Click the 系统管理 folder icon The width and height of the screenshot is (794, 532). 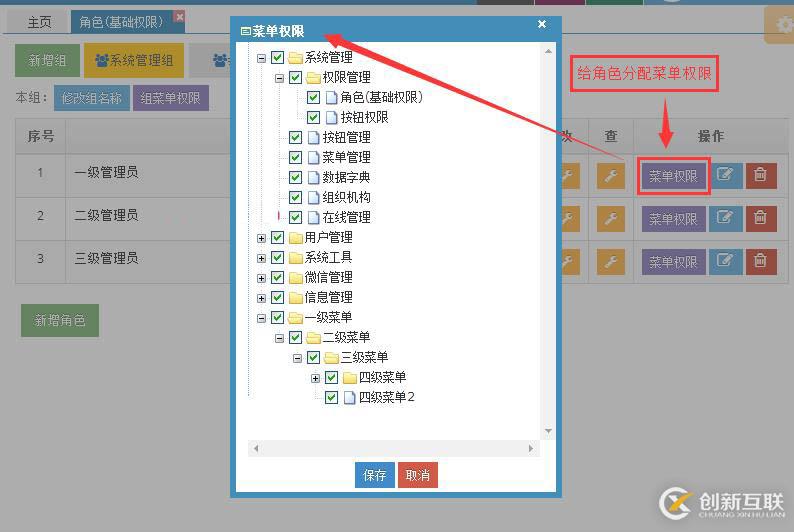pyautogui.click(x=295, y=58)
